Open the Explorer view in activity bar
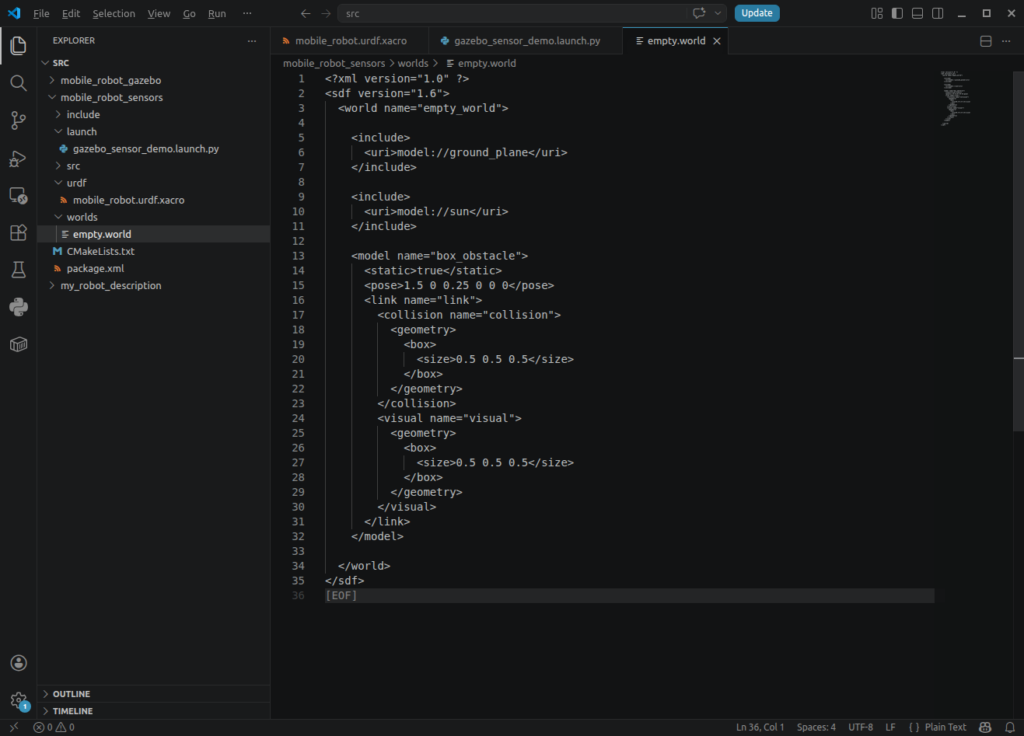 (x=18, y=45)
